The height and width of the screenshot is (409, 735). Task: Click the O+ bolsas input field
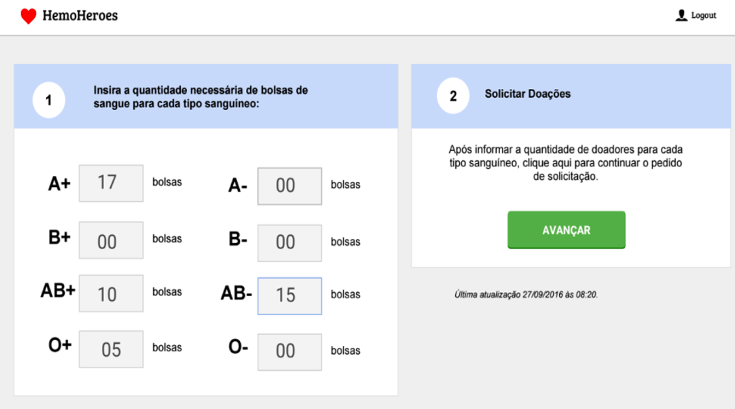(110, 349)
